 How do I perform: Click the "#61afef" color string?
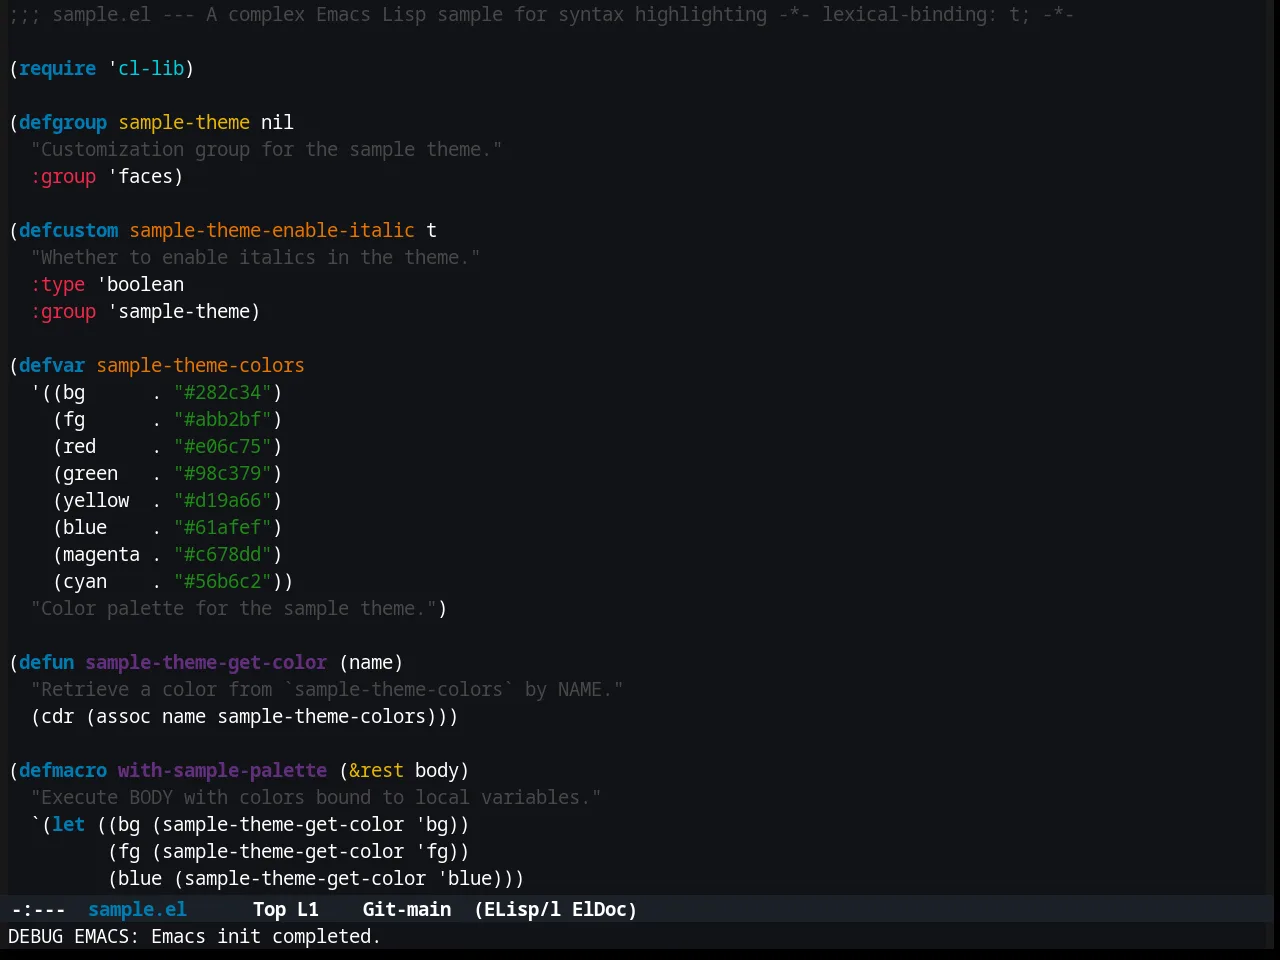[x=222, y=527]
